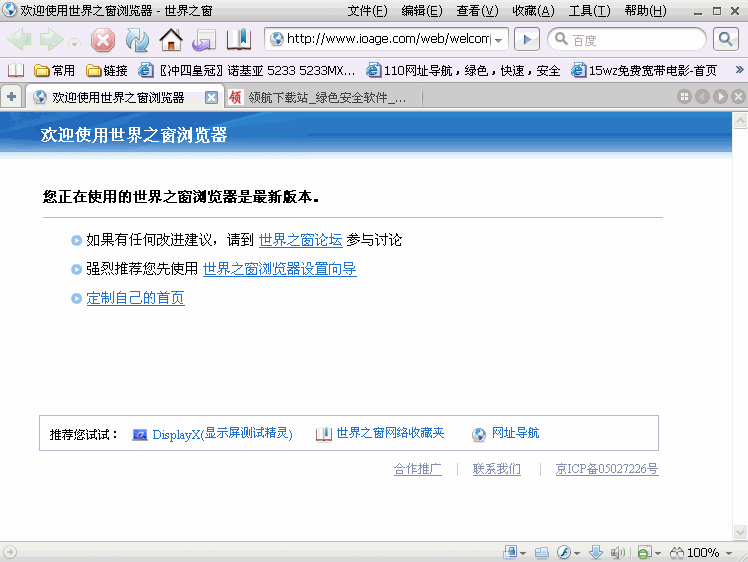This screenshot has height=562, width=748.
Task: Click the search magnifier button
Action: click(726, 39)
